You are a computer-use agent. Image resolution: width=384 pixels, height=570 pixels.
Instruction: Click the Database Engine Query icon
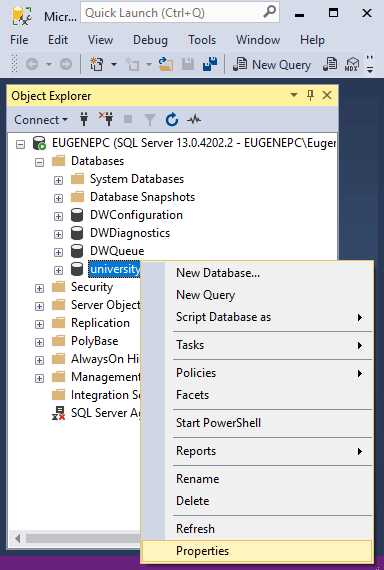click(330, 64)
